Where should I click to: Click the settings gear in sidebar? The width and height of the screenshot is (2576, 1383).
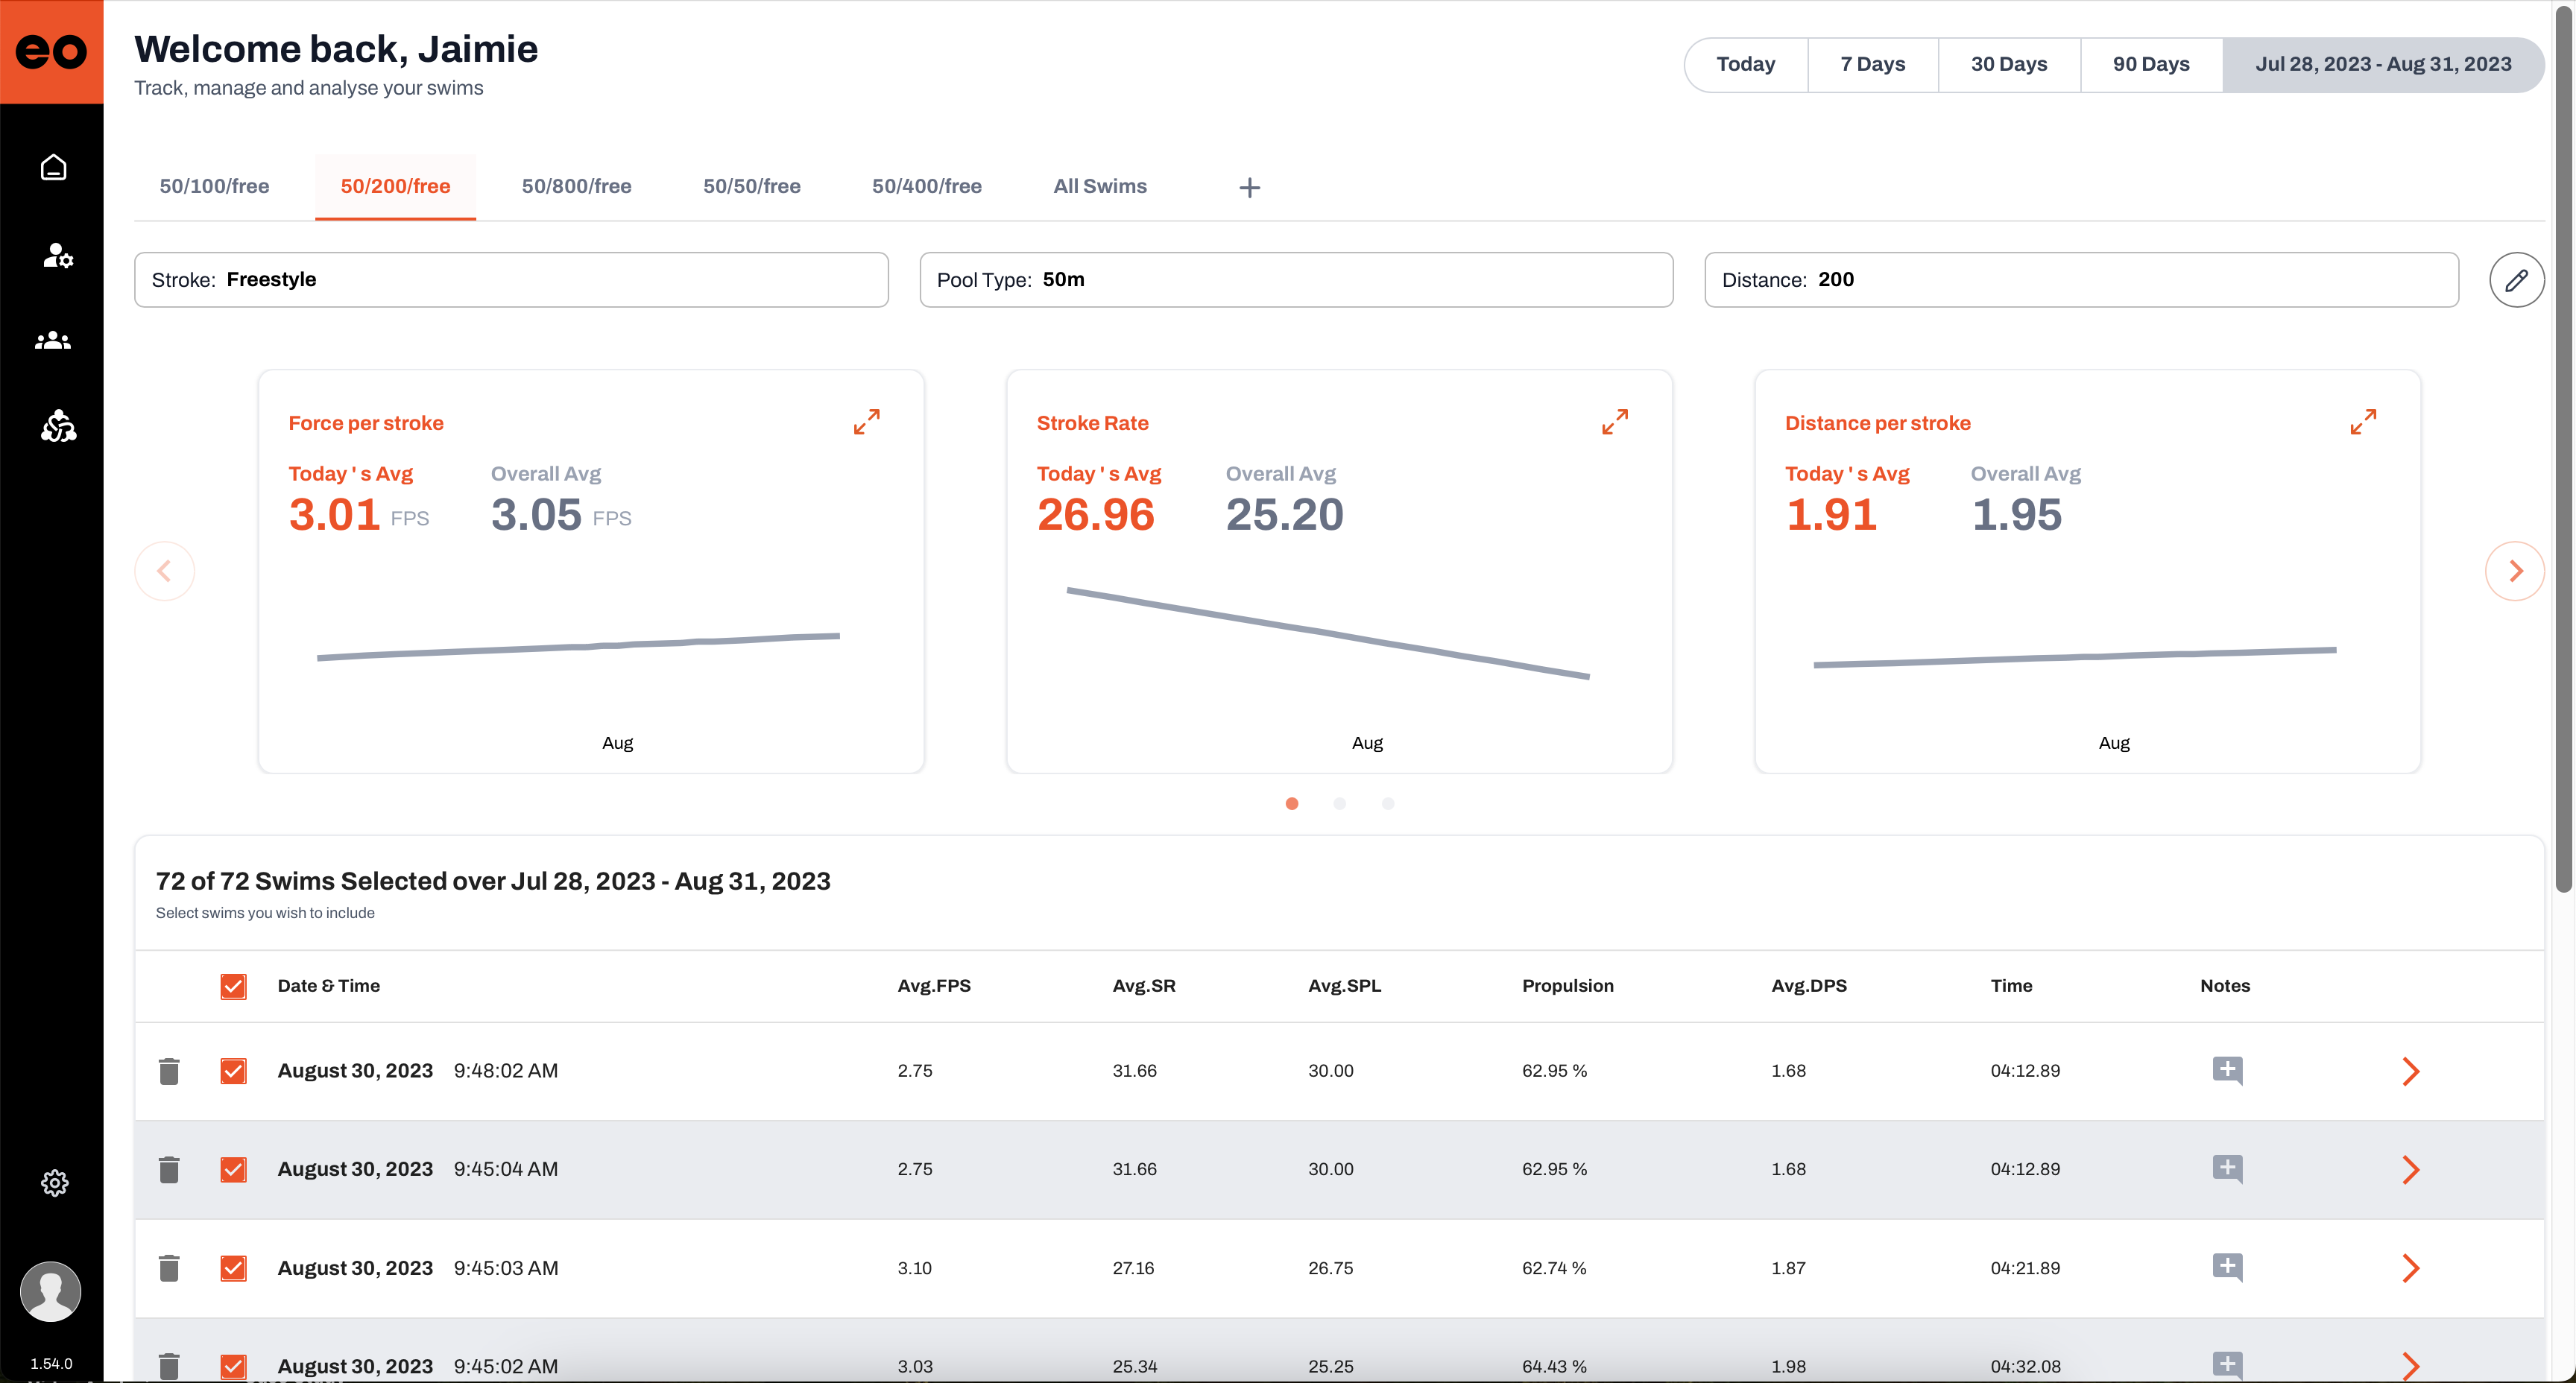click(54, 1183)
